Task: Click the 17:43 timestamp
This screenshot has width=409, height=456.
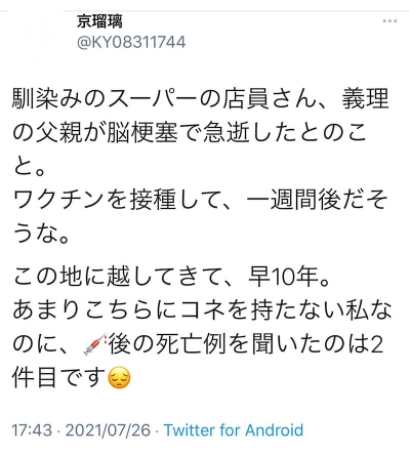Action: pyautogui.click(x=32, y=430)
